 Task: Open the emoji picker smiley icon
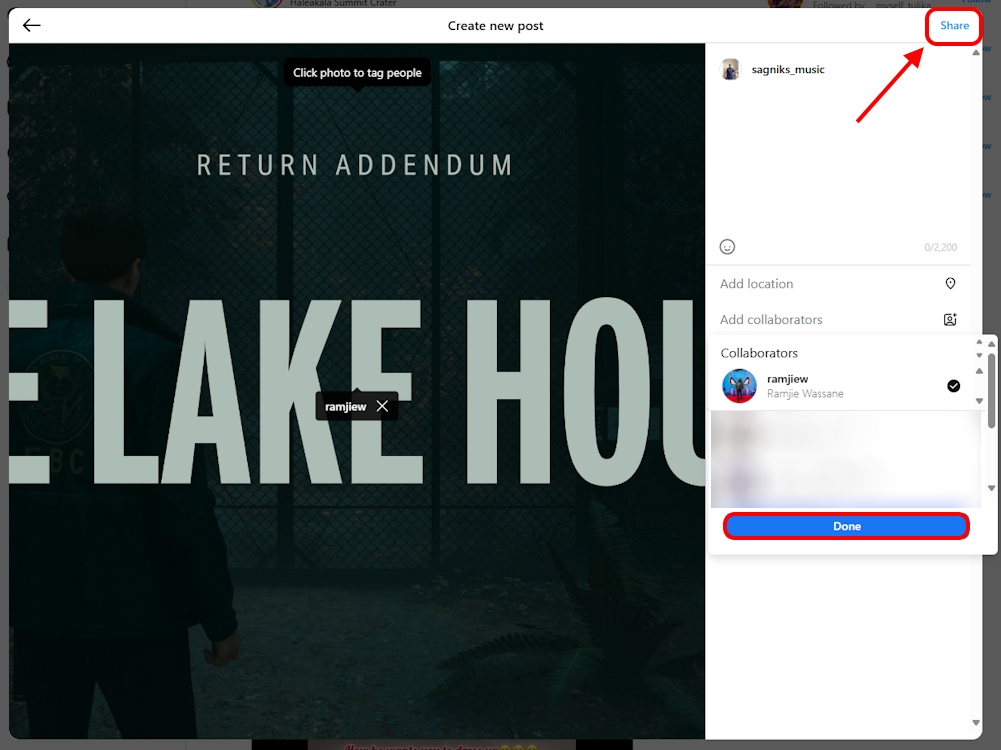pos(727,247)
